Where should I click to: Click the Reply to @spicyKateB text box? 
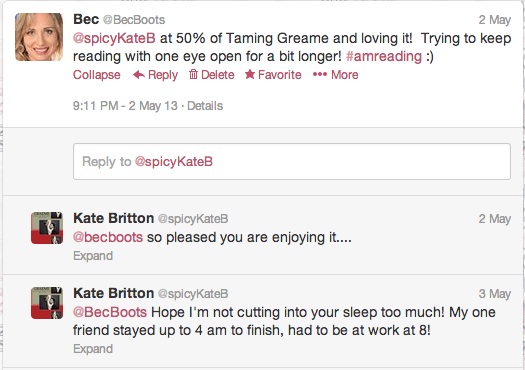point(292,161)
